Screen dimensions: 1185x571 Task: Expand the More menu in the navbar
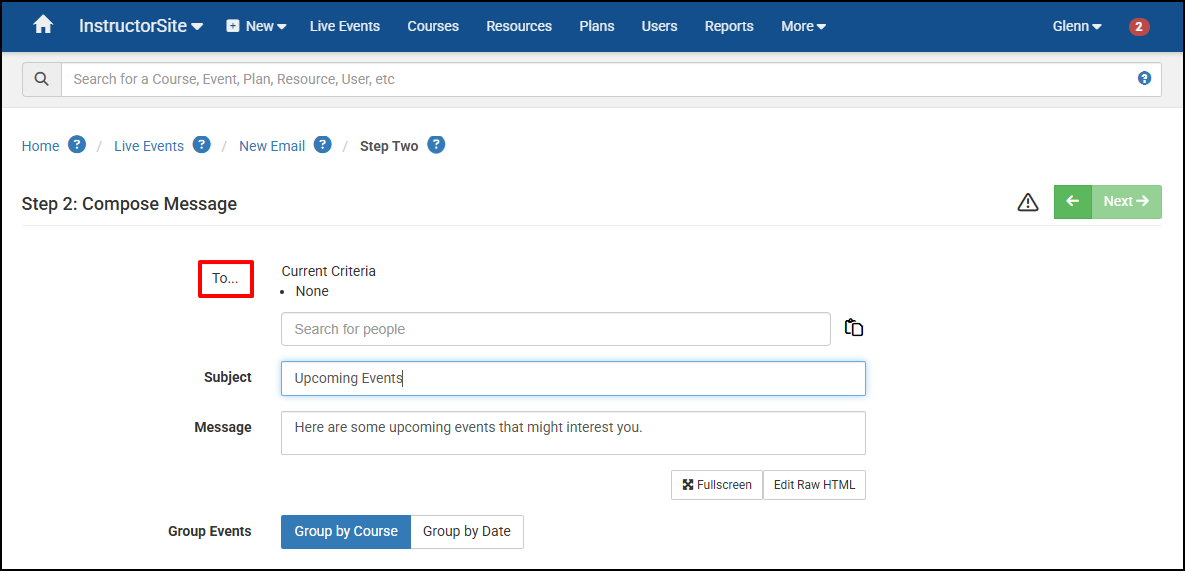pos(803,26)
